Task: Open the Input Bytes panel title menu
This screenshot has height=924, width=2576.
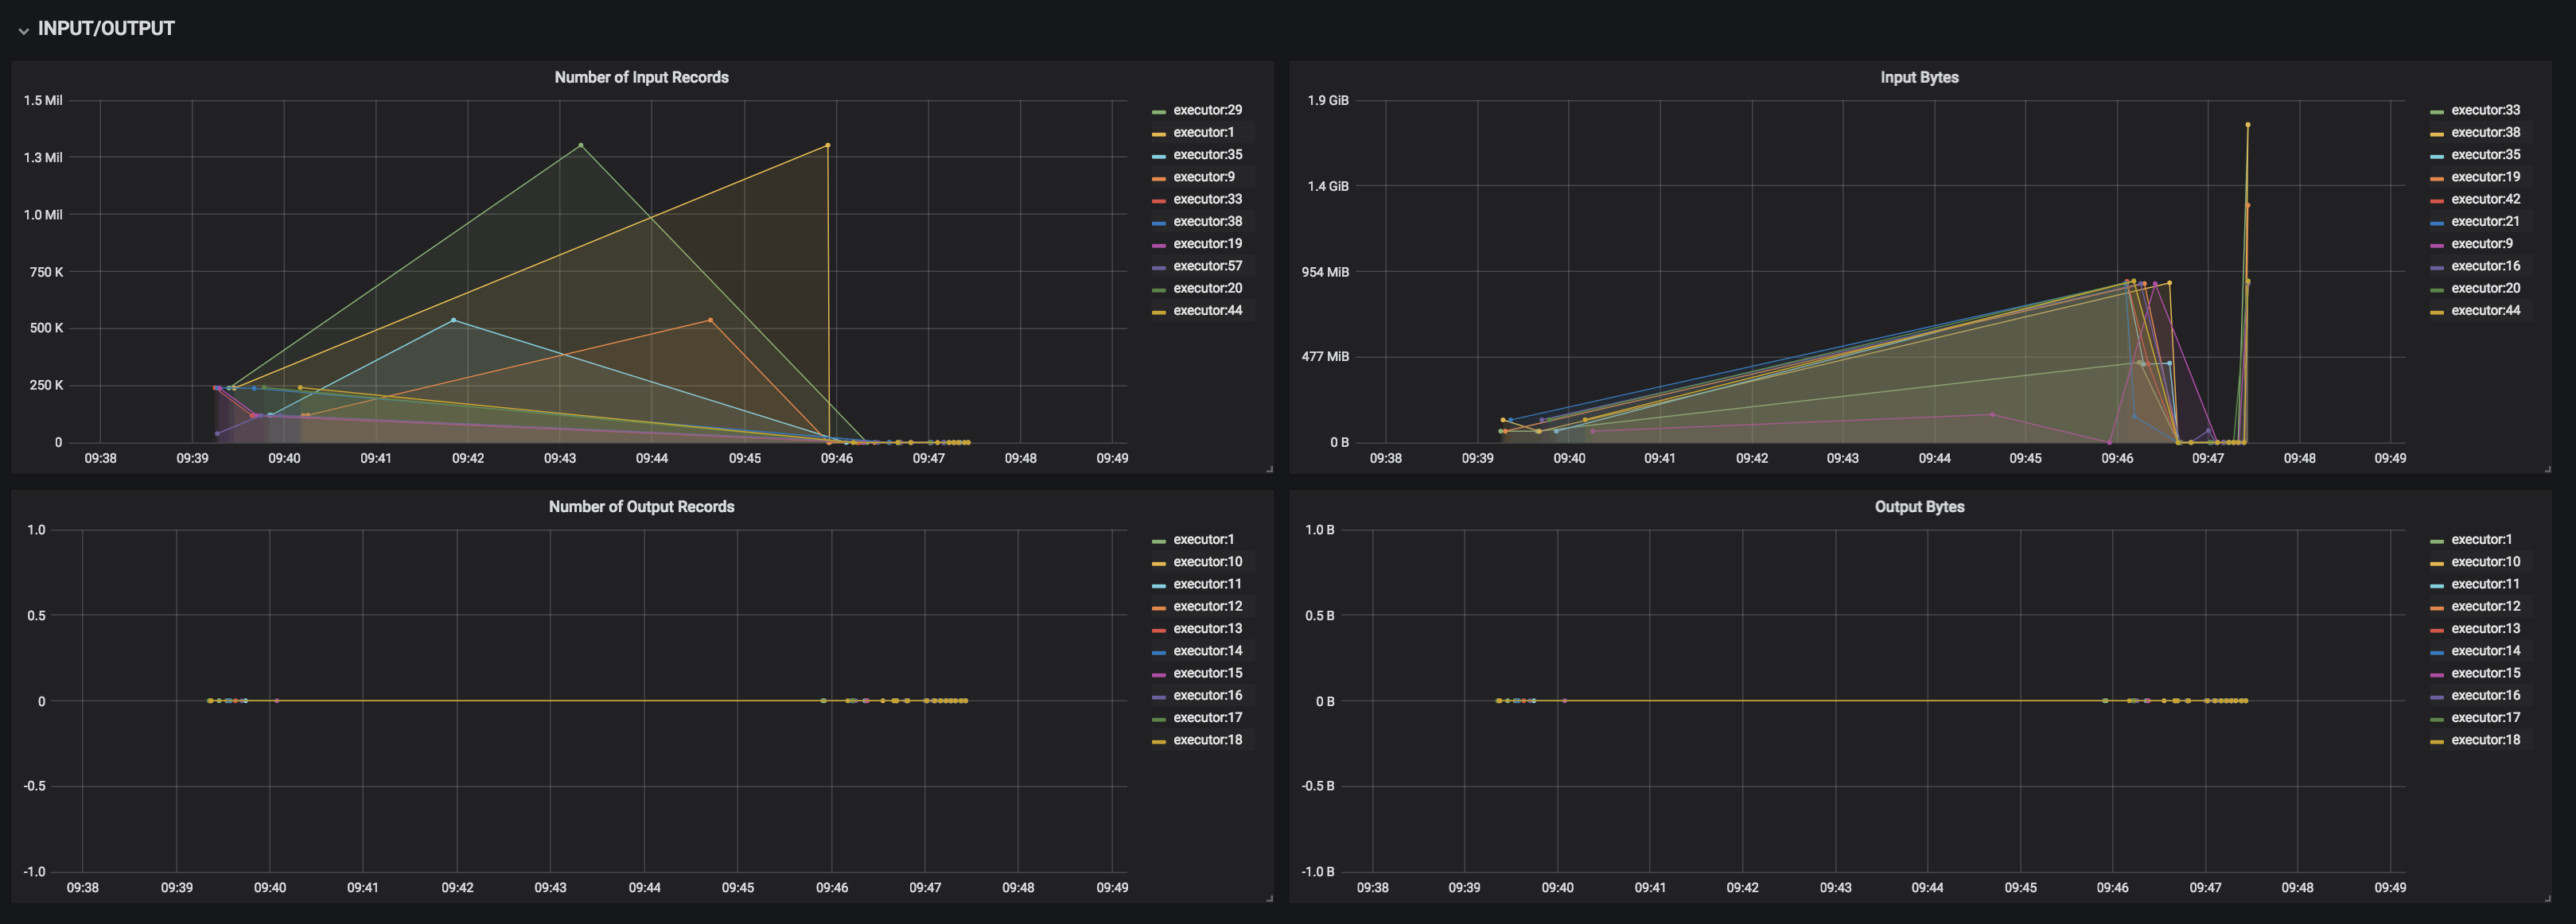Action: (1918, 78)
